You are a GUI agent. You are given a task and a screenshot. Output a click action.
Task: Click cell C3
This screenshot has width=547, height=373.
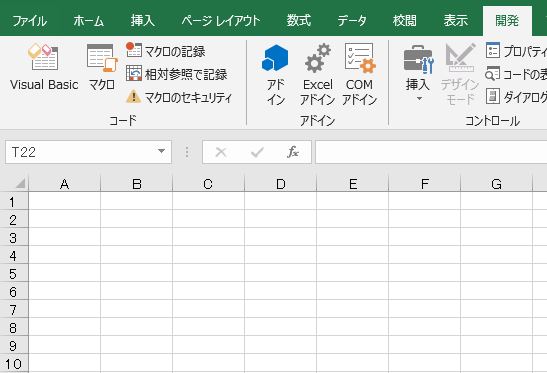tap(208, 238)
